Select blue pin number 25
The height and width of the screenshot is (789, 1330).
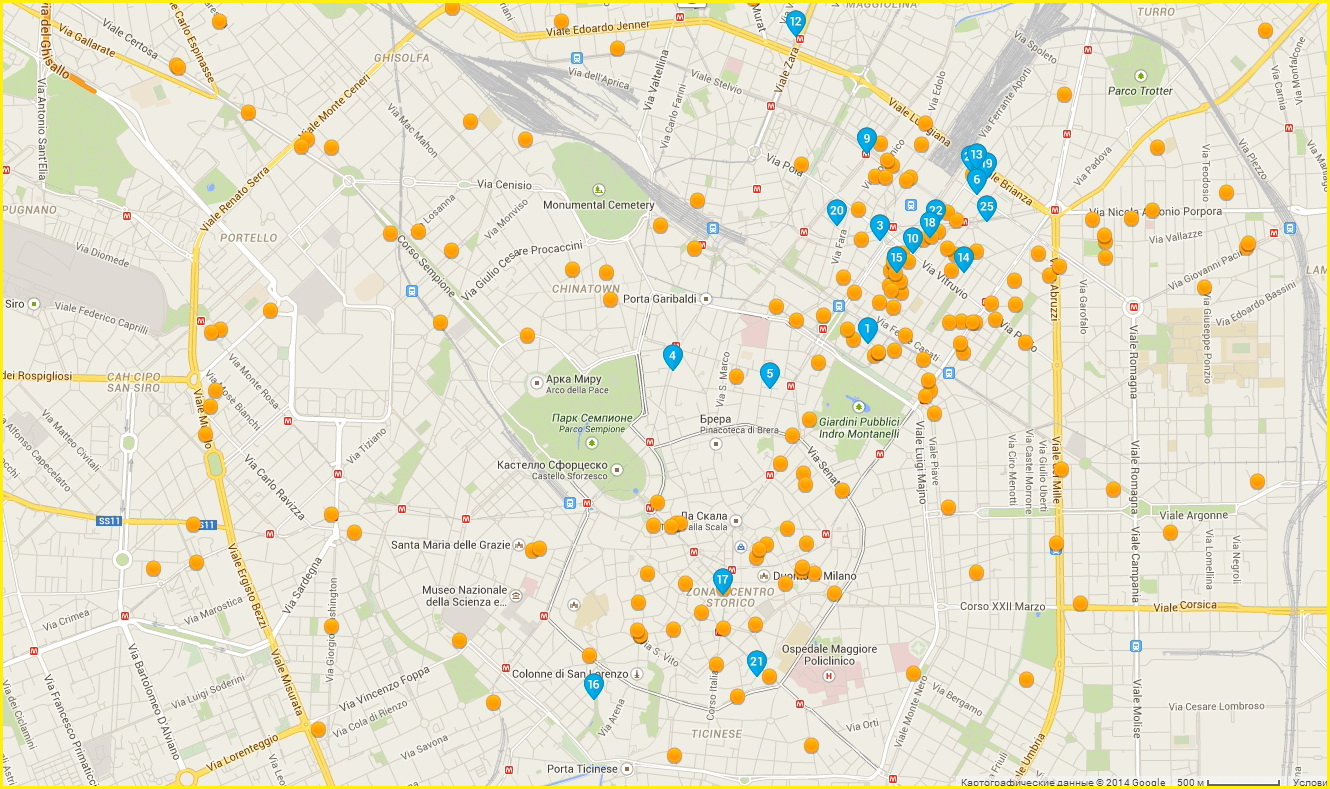tap(987, 209)
